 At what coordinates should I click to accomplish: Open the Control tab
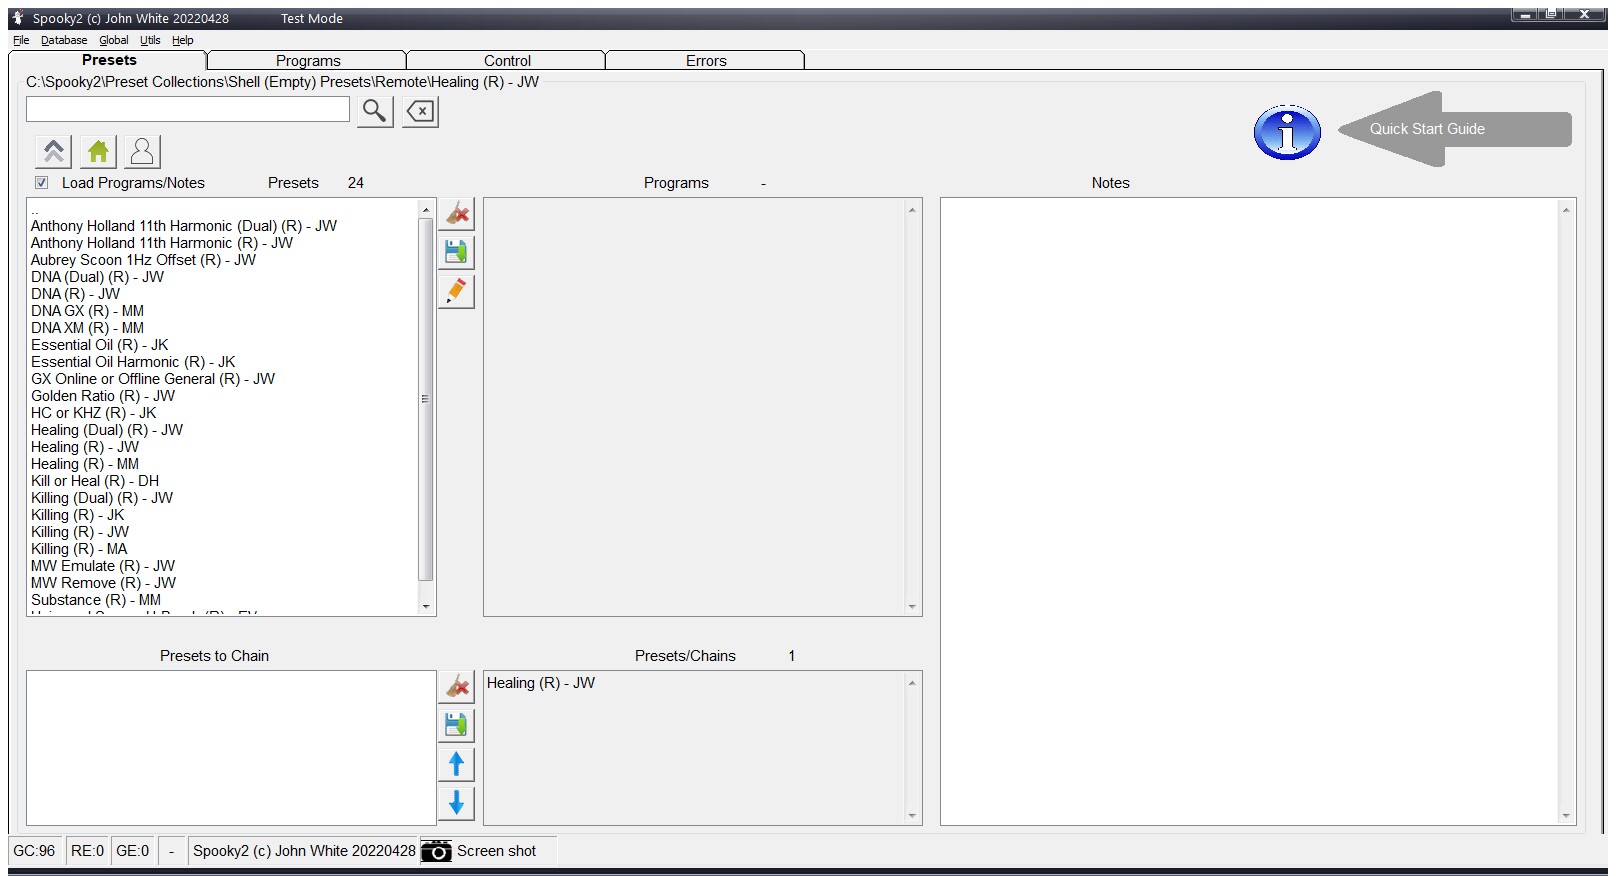[x=507, y=61]
